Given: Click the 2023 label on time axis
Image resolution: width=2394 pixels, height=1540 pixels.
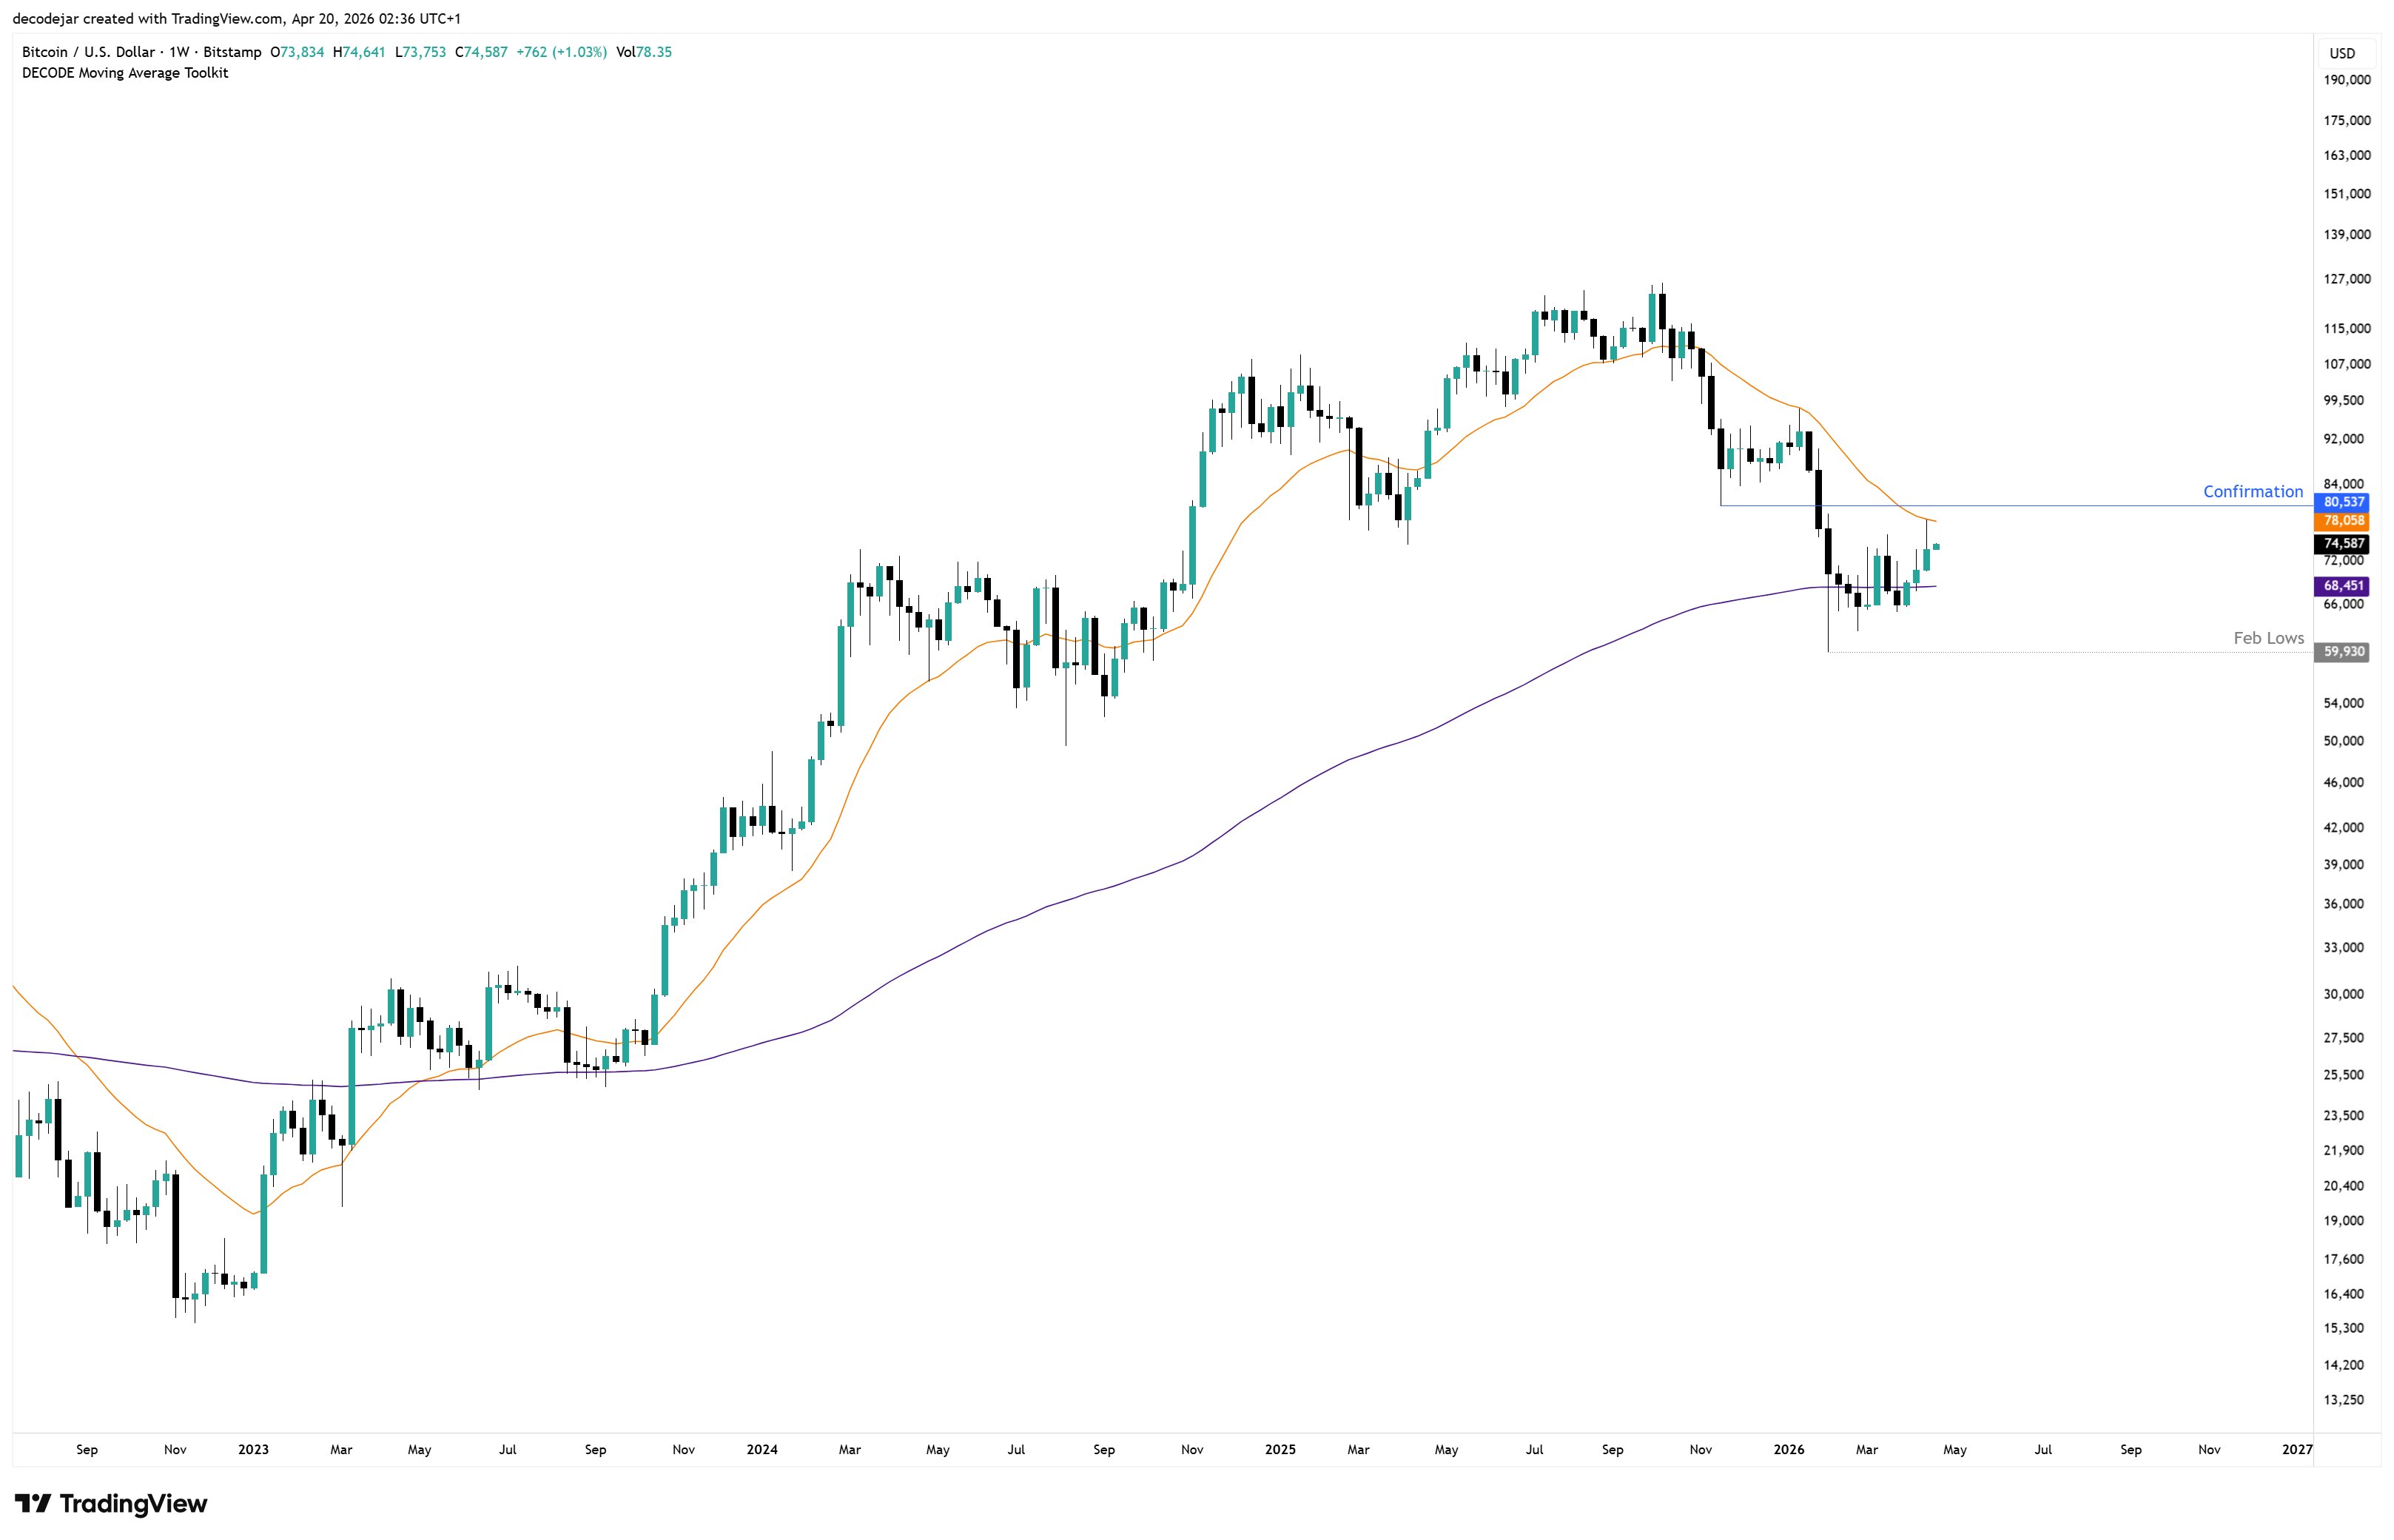Looking at the screenshot, I should 253,1449.
